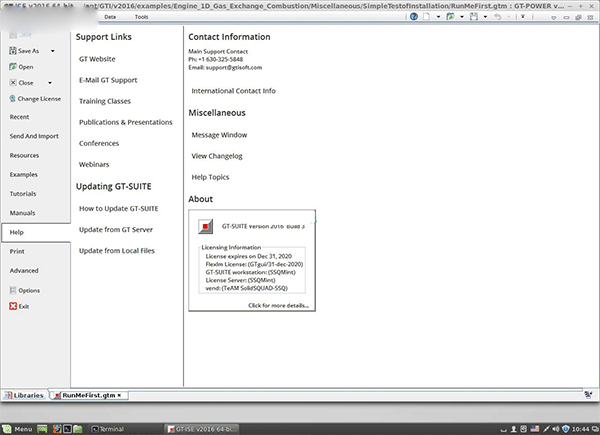
Task: Click the GT-ISE v2016 taskbar button
Action: [202, 429]
